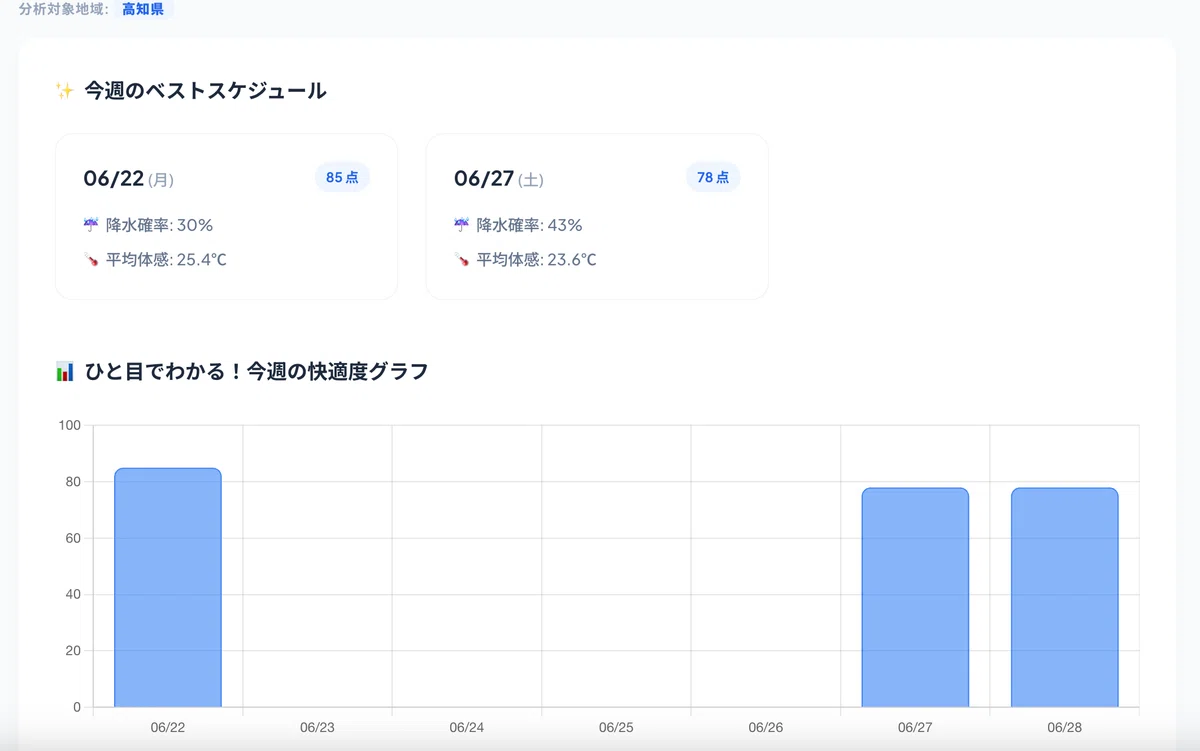
Task: Click the 40 y-axis label
Action: pyautogui.click(x=73, y=594)
